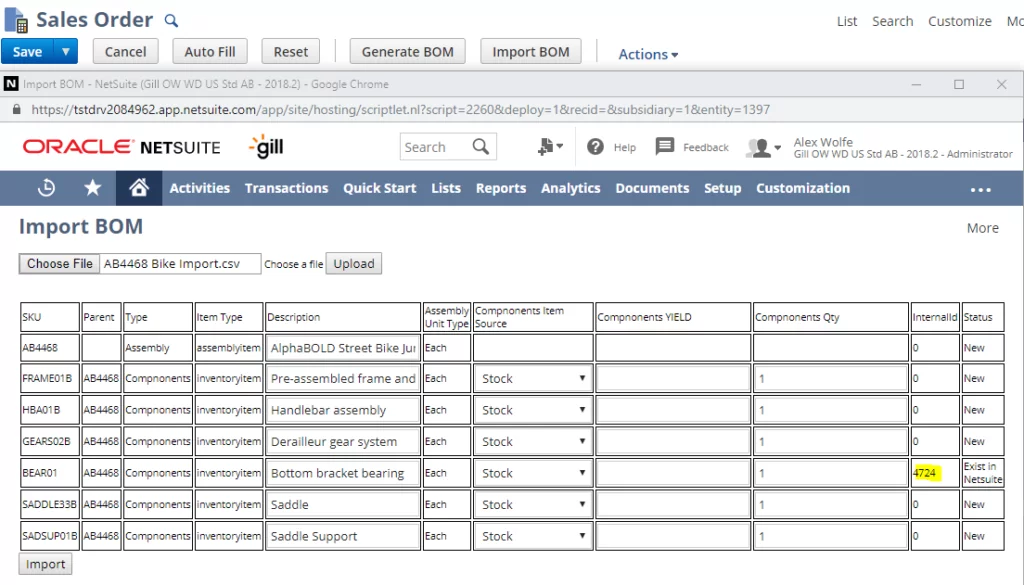The height and width of the screenshot is (585, 1024).
Task: Open the Shortcuts star icon
Action: tap(93, 188)
